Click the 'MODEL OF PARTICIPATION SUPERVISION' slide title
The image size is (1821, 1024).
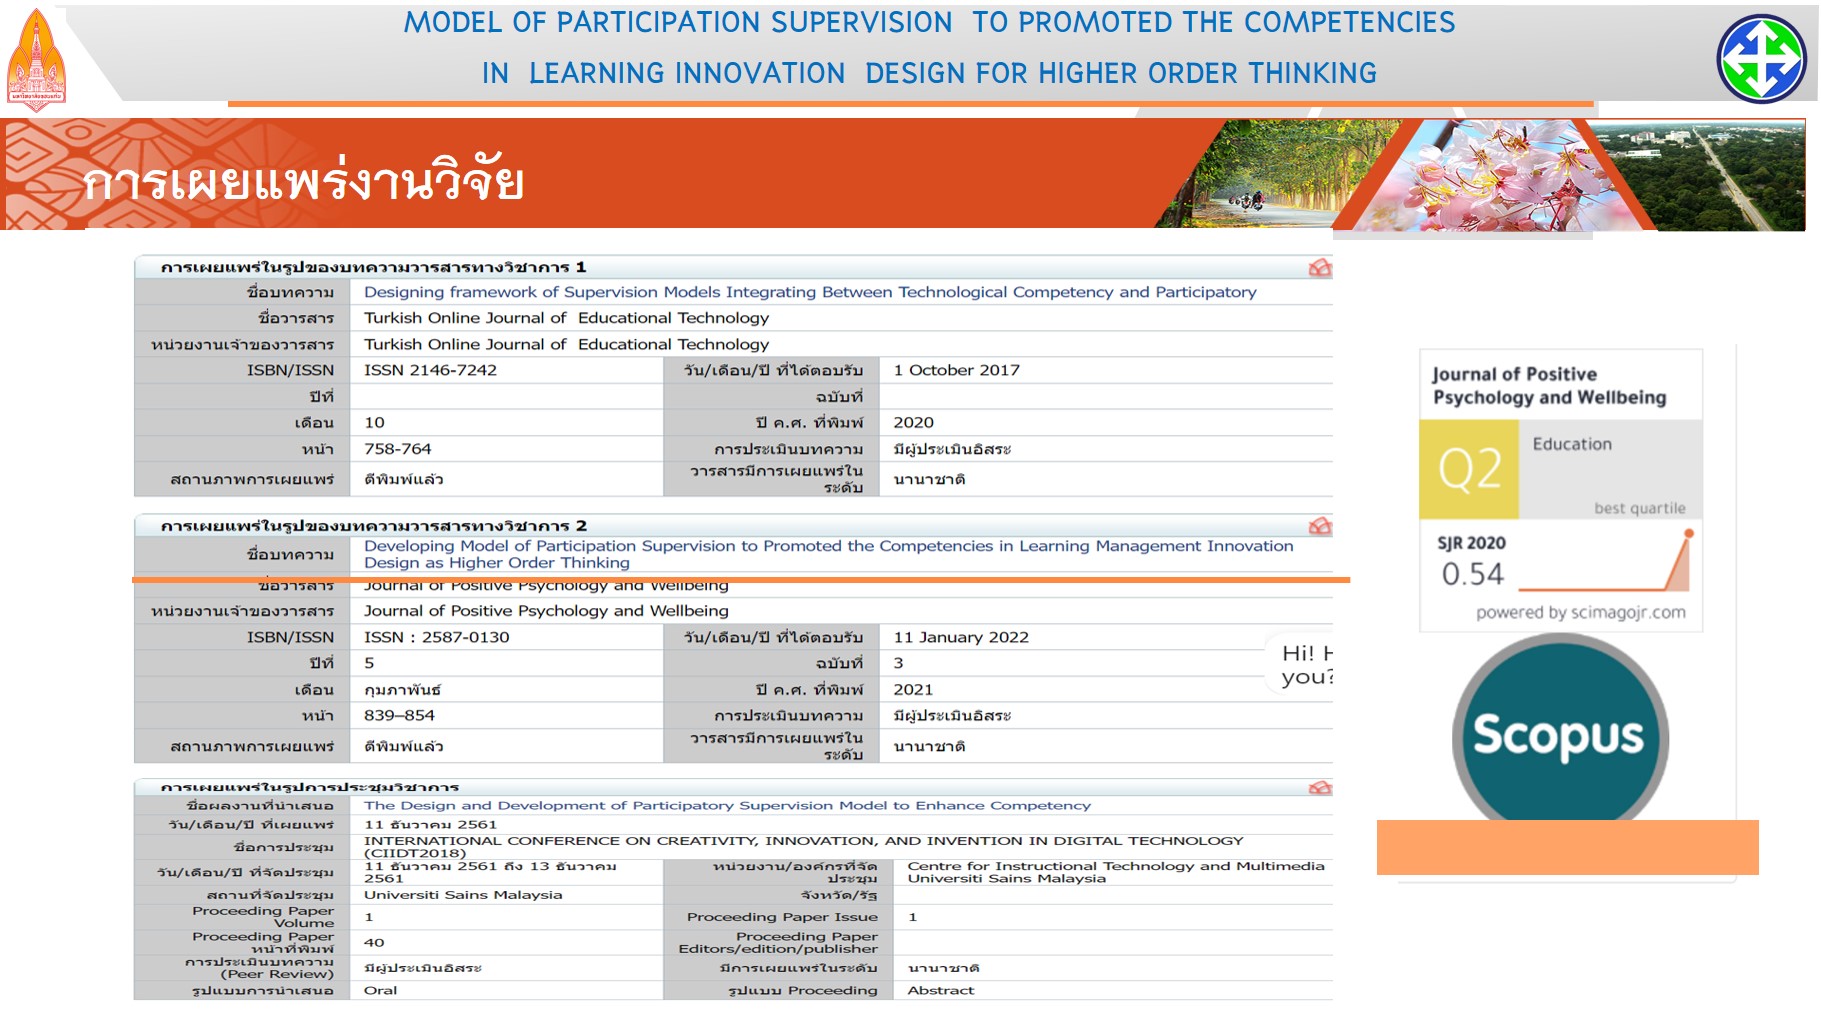pos(929,47)
